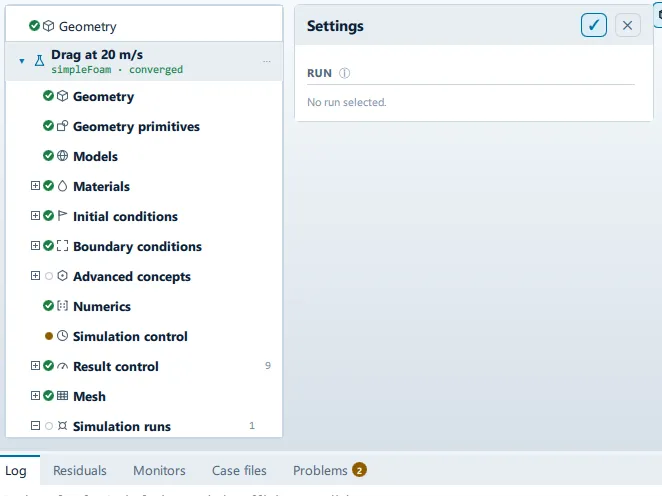
Task: Click the empty status circle of Simulation runs
Action: pyautogui.click(x=49, y=426)
